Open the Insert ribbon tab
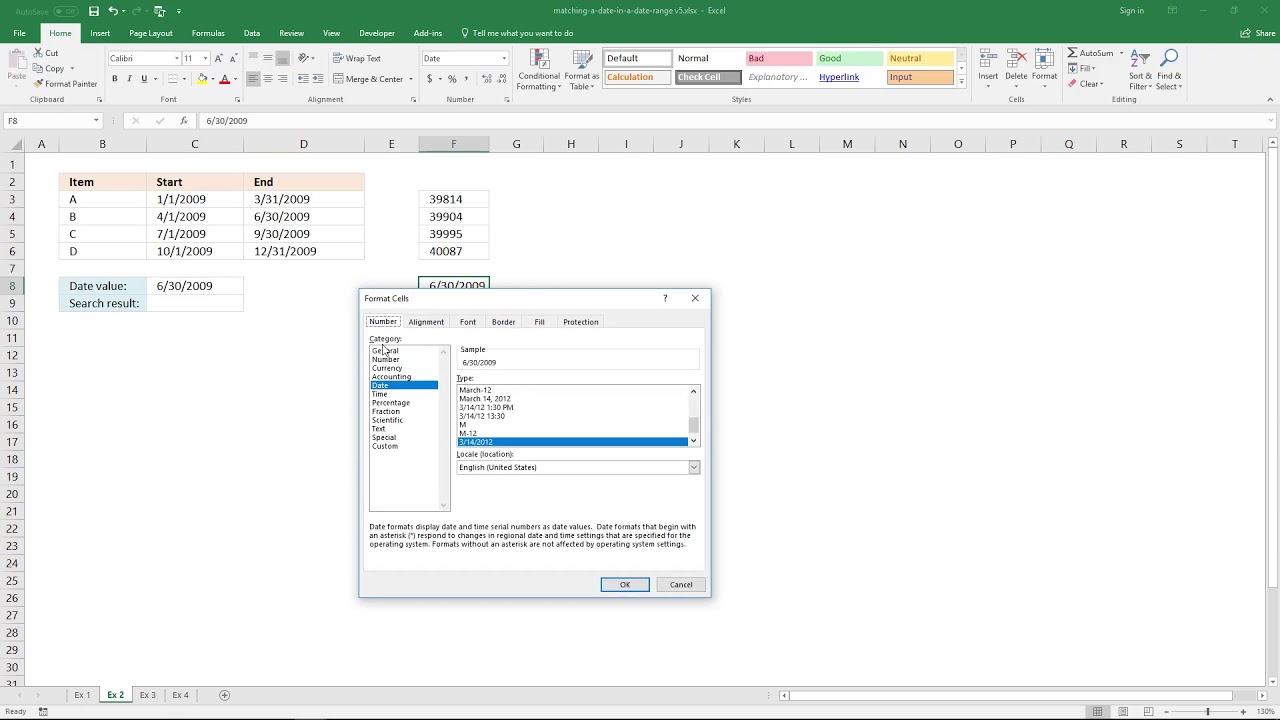The image size is (1280, 720). pos(100,33)
